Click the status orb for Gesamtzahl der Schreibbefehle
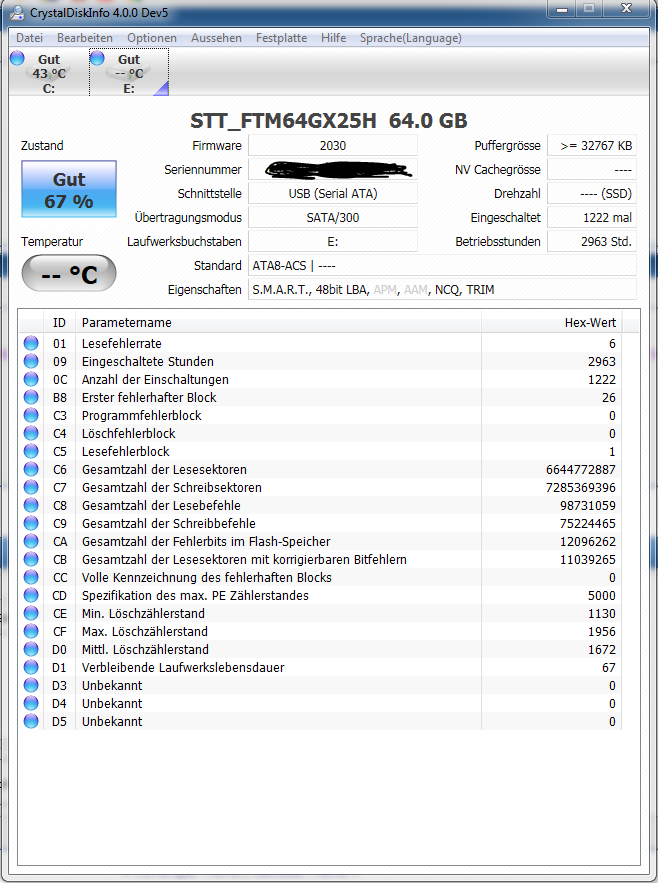Screen dimensions: 658x883 [x=31, y=523]
